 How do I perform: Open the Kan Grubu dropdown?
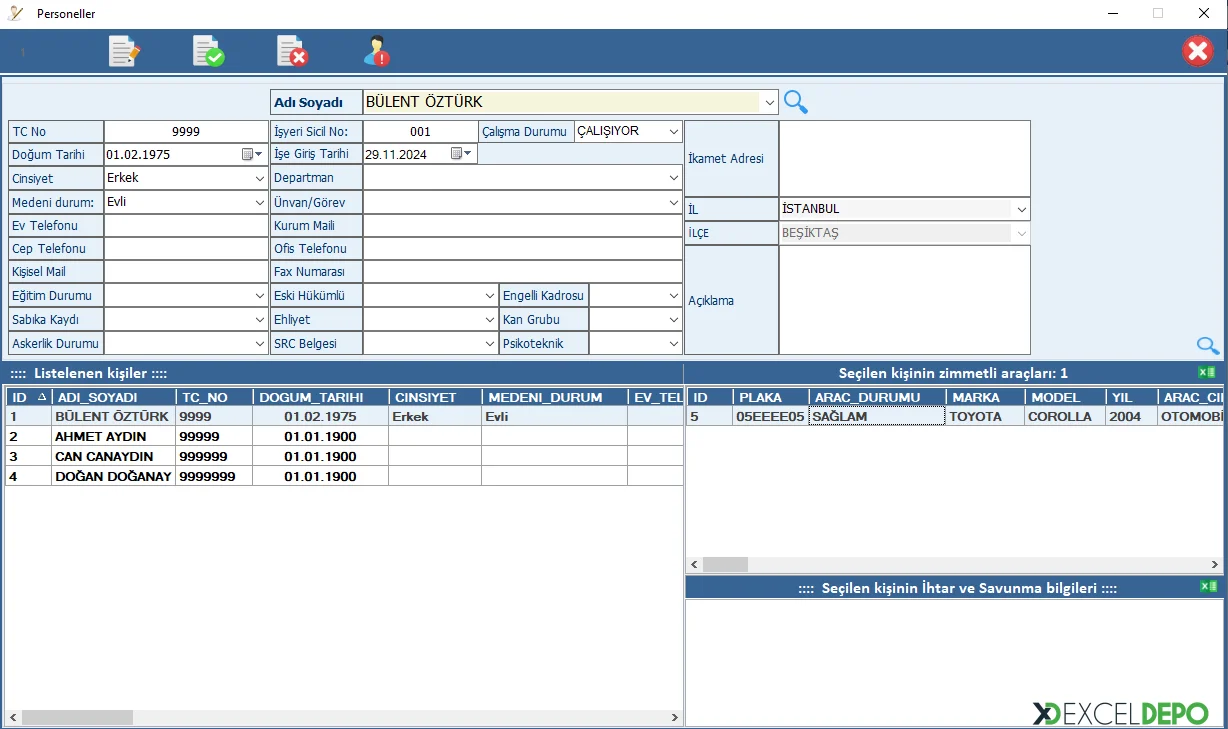[675, 320]
